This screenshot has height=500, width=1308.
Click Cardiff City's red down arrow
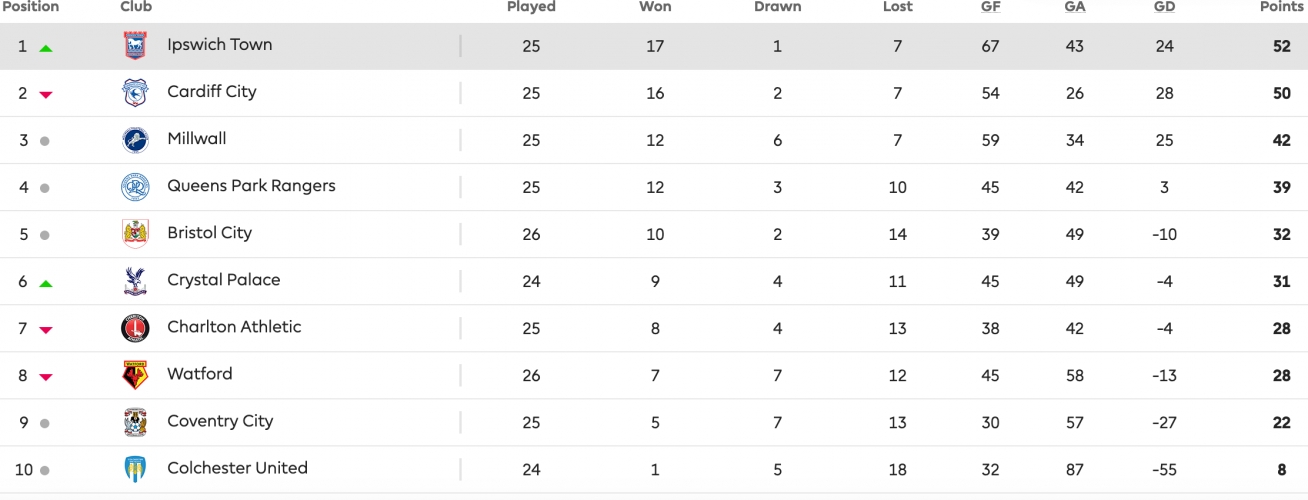click(x=45, y=95)
